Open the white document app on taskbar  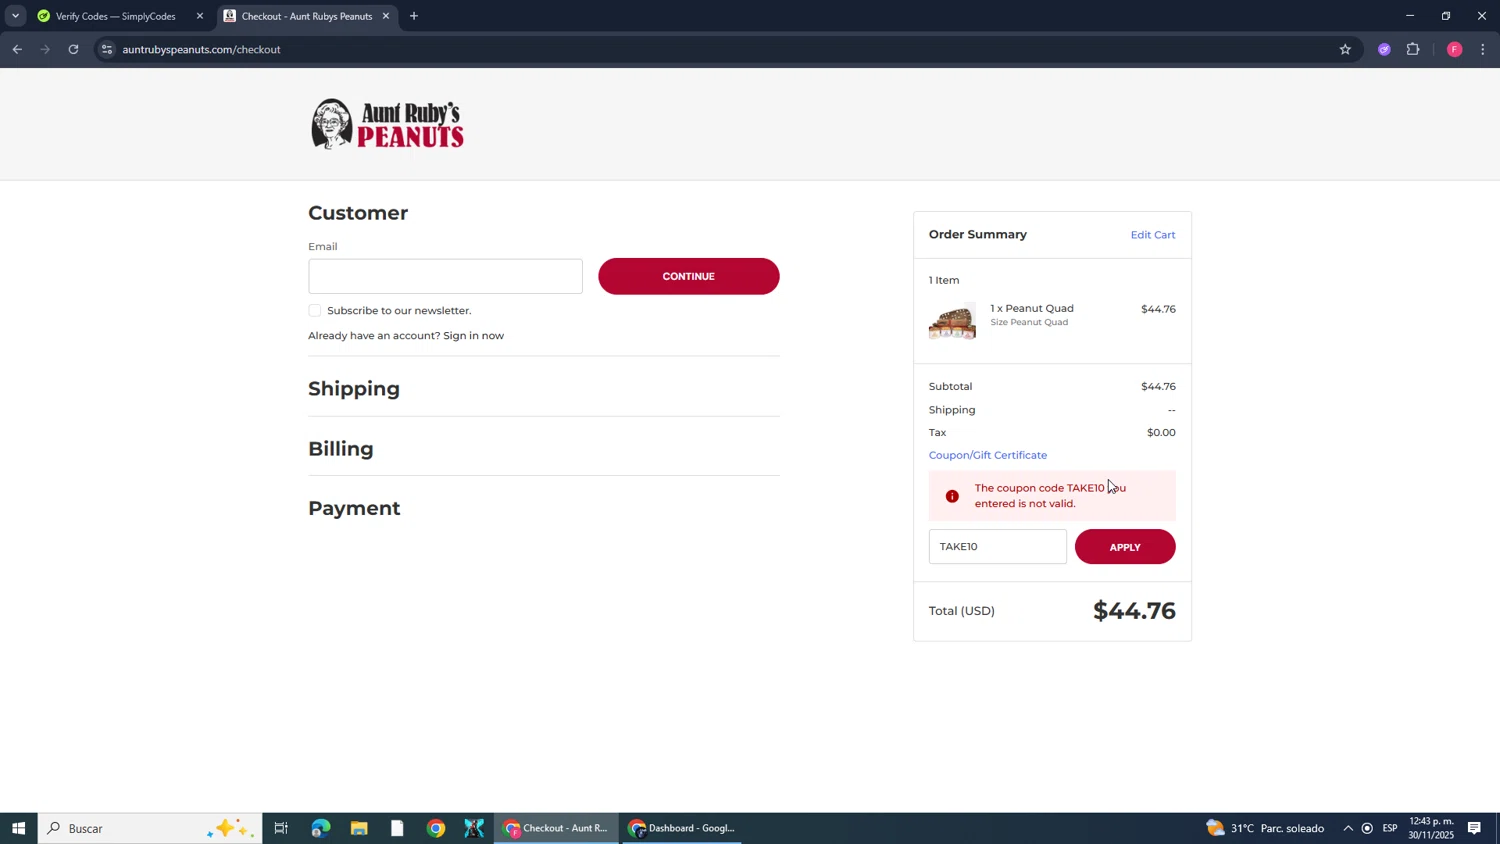[397, 828]
